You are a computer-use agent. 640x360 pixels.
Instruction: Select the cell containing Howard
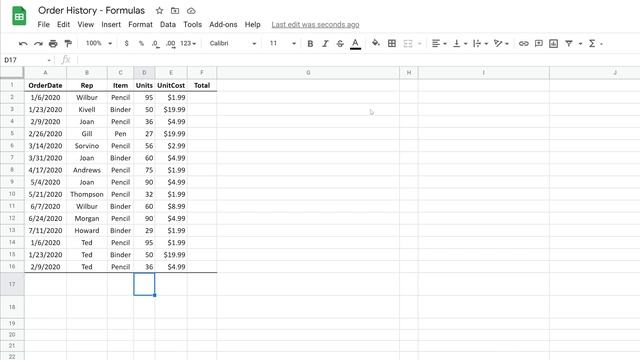point(87,231)
